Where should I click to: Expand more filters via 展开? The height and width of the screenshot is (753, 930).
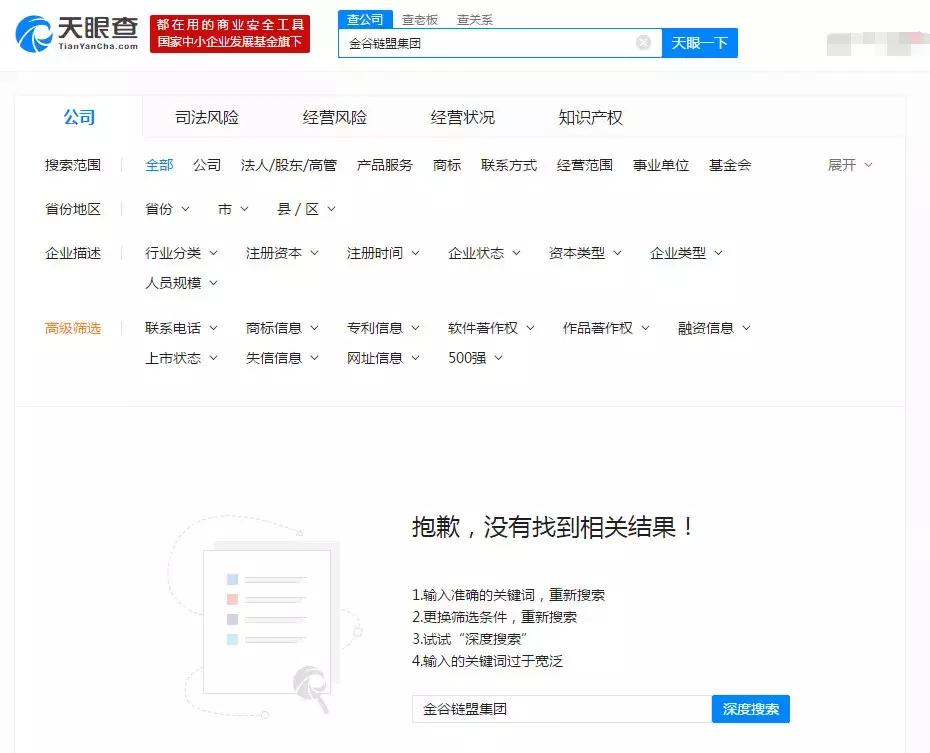(848, 165)
